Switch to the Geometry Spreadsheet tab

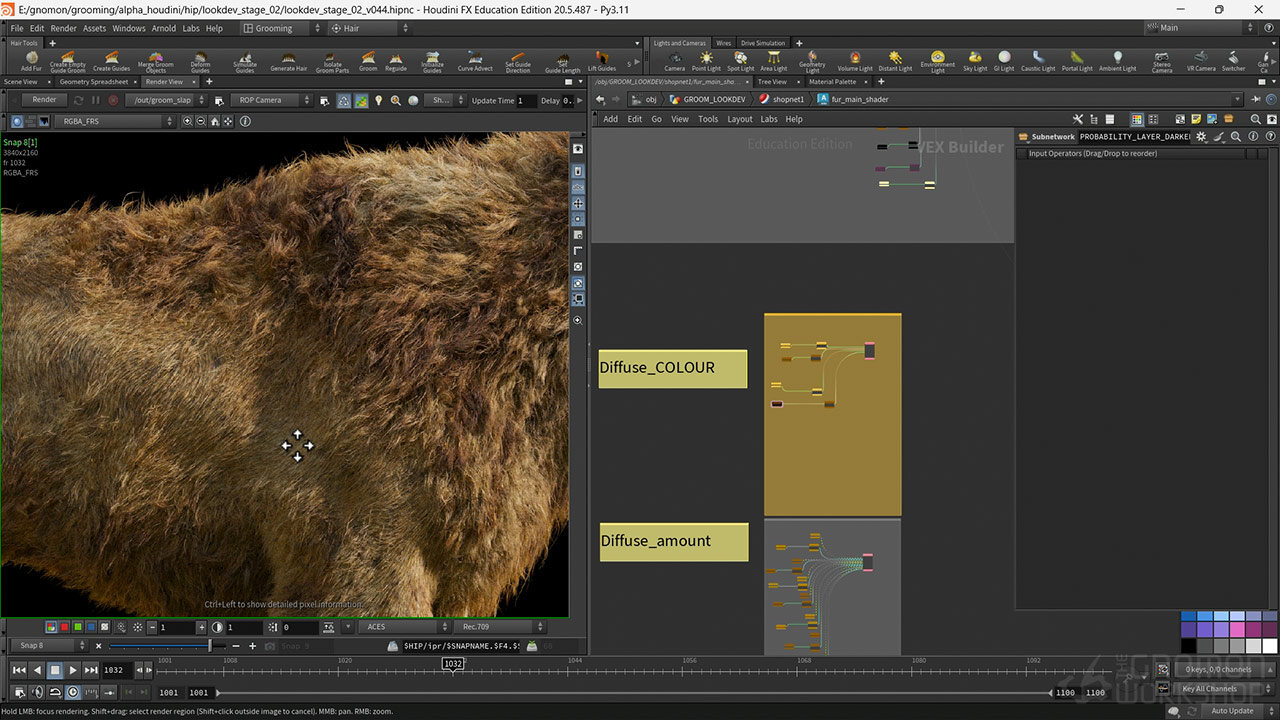click(94, 82)
